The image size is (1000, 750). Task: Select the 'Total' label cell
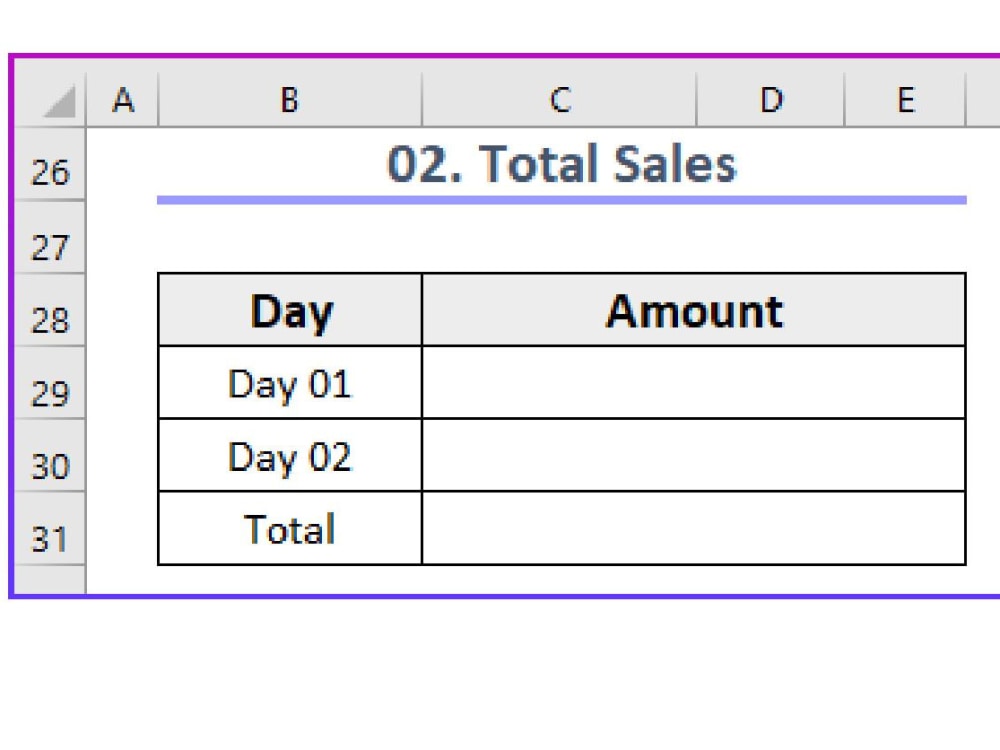[290, 528]
